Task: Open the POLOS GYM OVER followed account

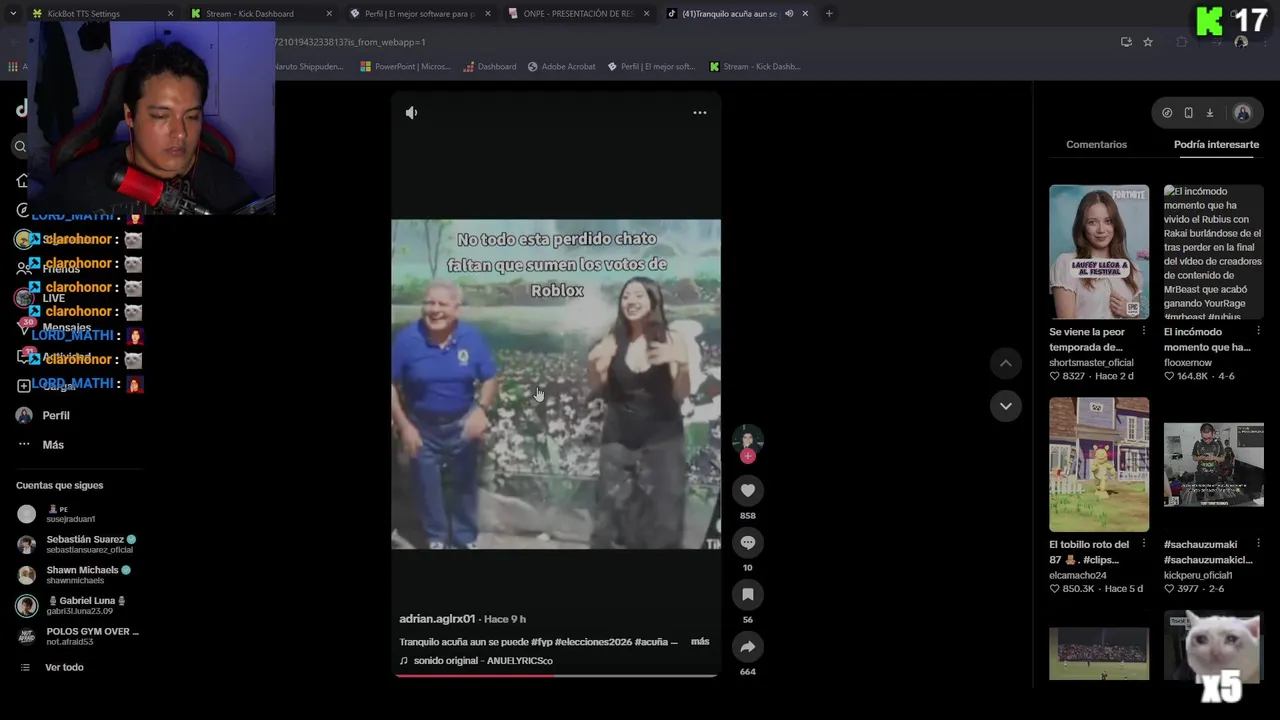Action: [78, 636]
